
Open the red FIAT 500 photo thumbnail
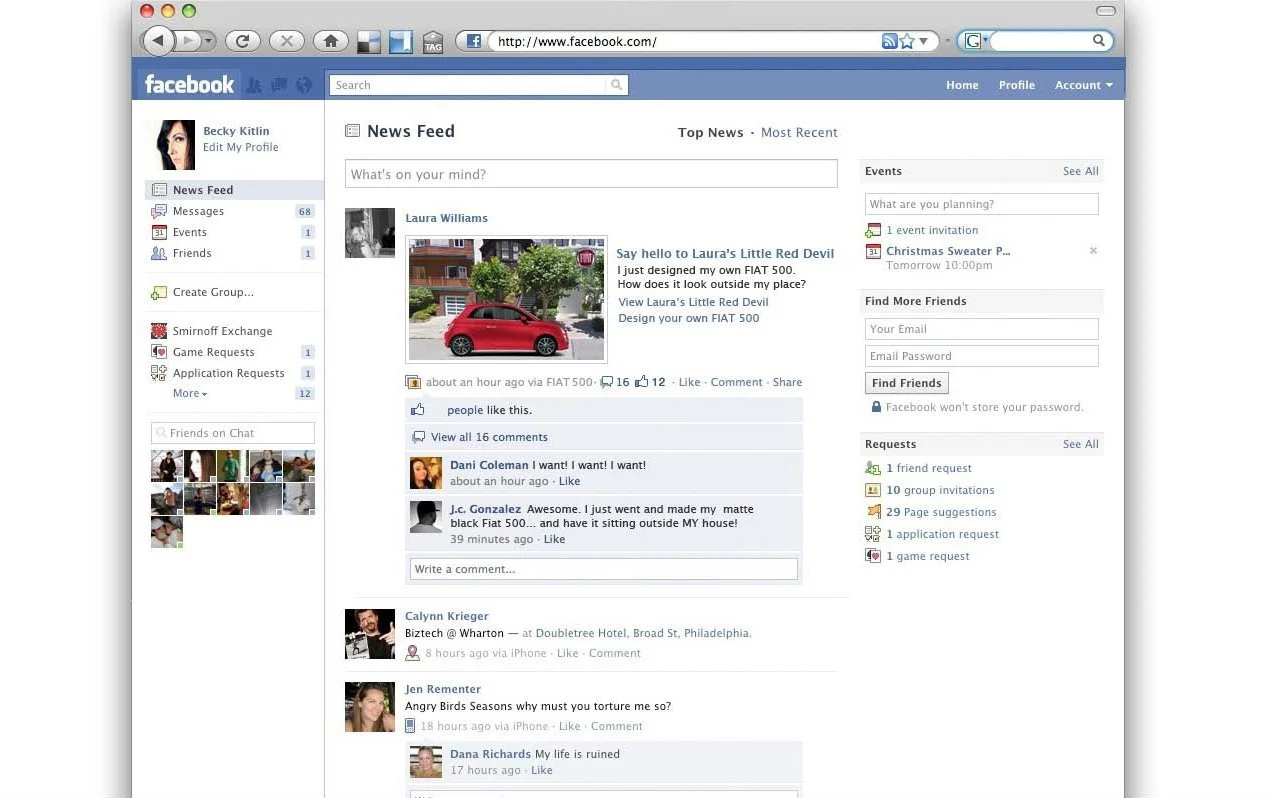pyautogui.click(x=506, y=300)
